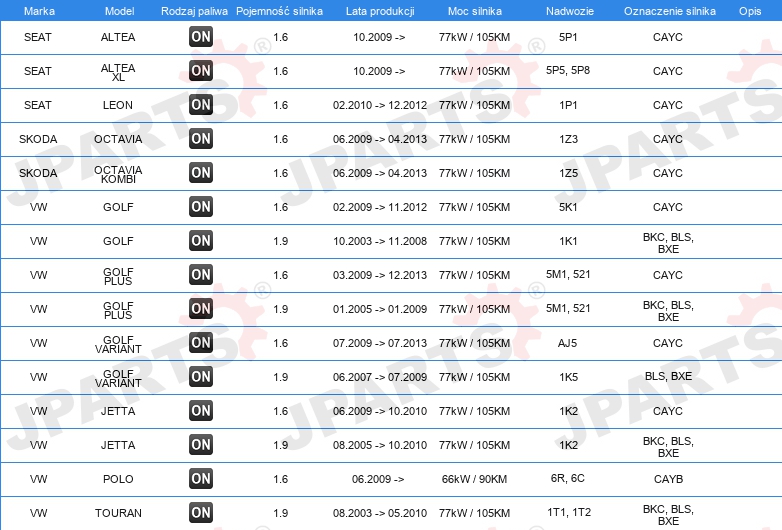Click date range 08.2005 -> 10.2010
This screenshot has width=782, height=530.
click(x=380, y=445)
